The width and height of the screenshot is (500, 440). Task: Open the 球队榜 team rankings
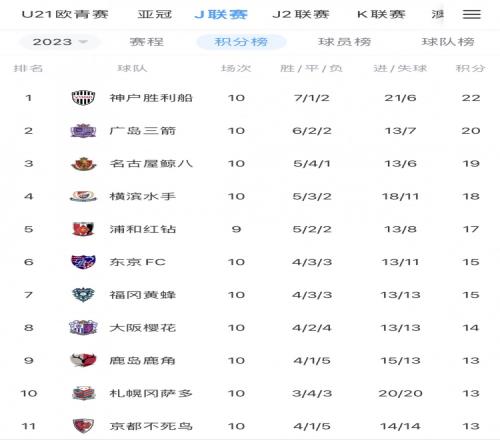click(x=448, y=42)
